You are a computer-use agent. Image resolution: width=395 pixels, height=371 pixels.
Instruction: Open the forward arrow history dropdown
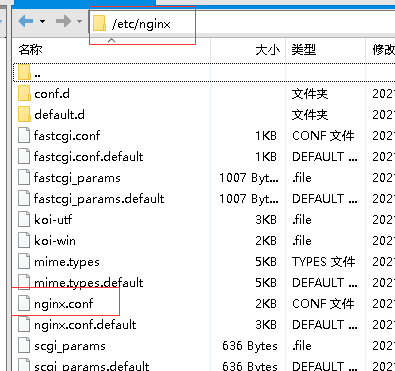coord(79,22)
